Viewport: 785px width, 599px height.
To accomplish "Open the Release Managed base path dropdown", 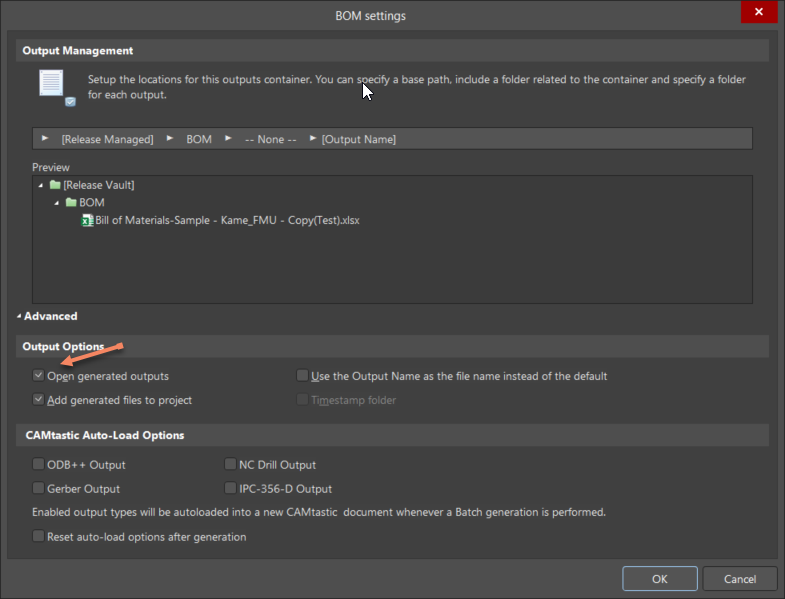I will point(45,139).
